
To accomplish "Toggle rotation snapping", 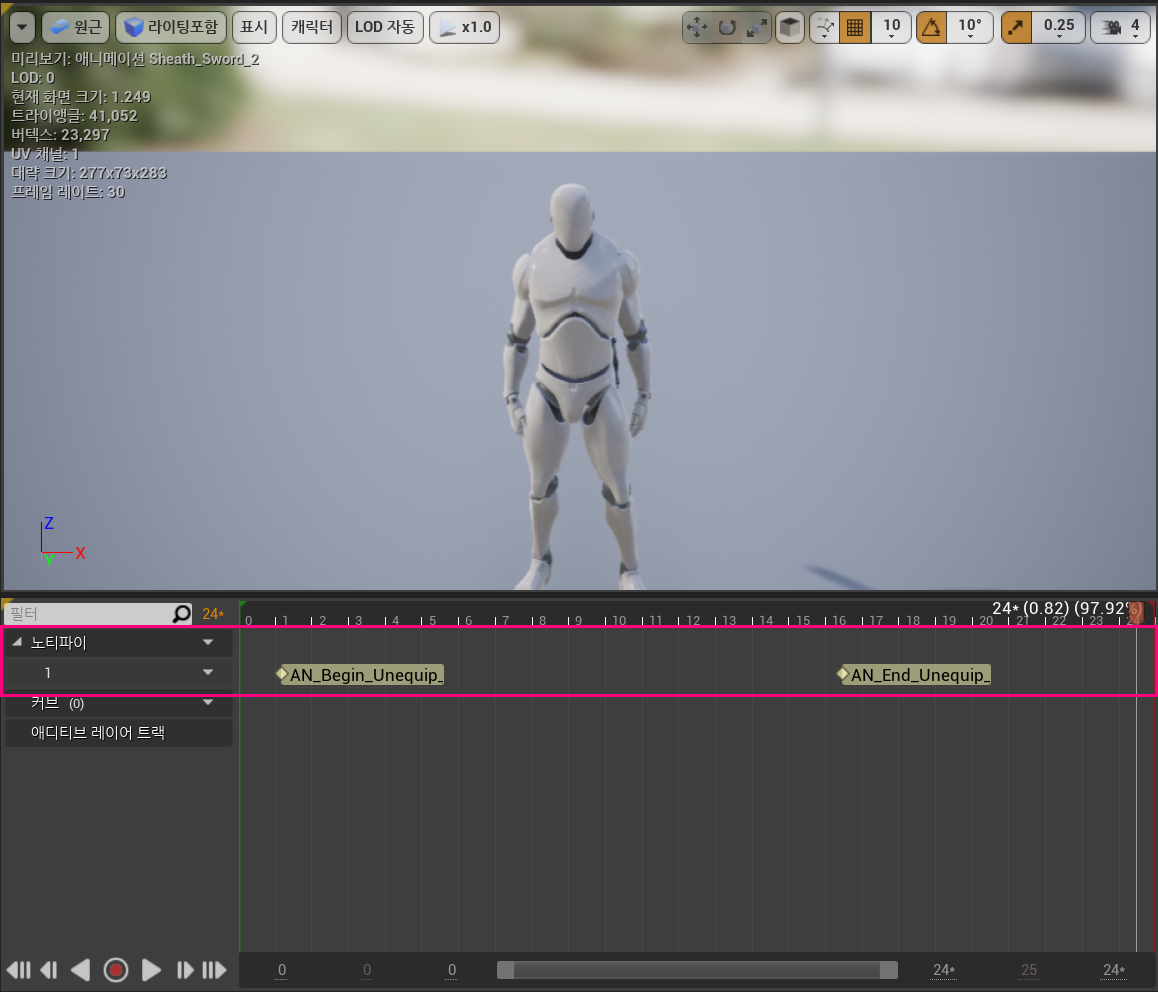I will 932,27.
